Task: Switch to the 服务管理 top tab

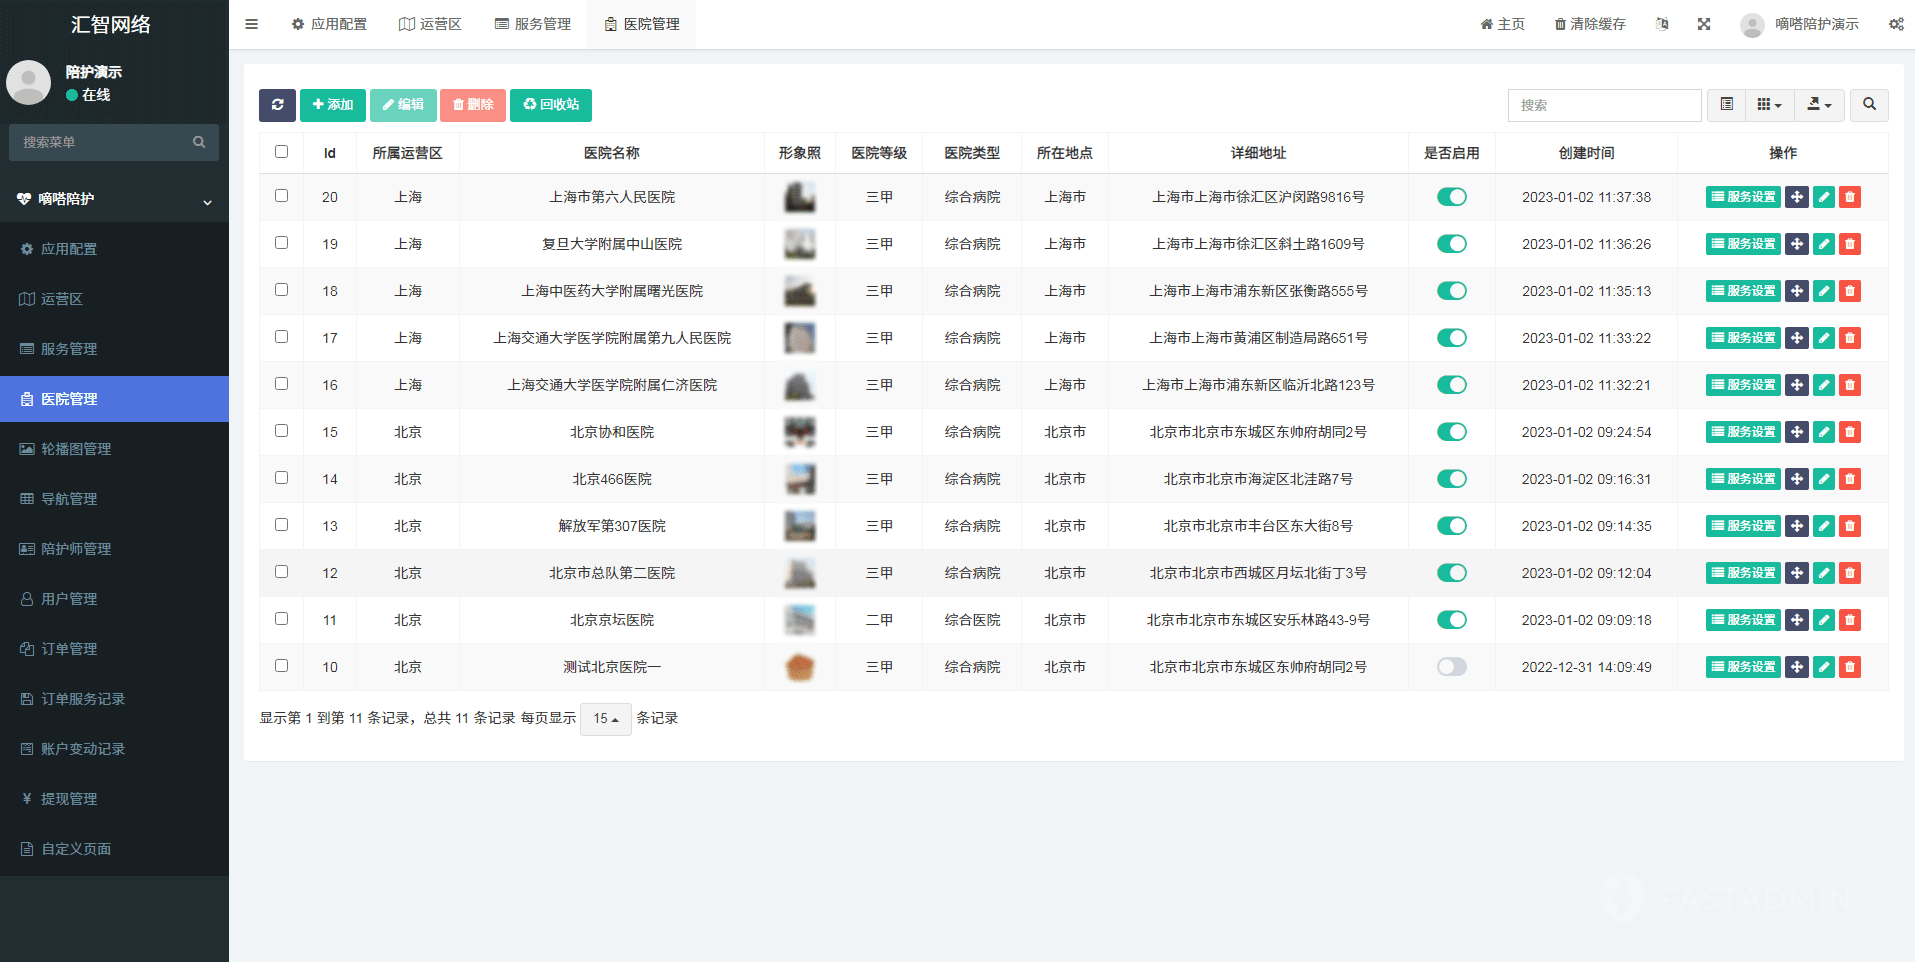Action: 533,24
